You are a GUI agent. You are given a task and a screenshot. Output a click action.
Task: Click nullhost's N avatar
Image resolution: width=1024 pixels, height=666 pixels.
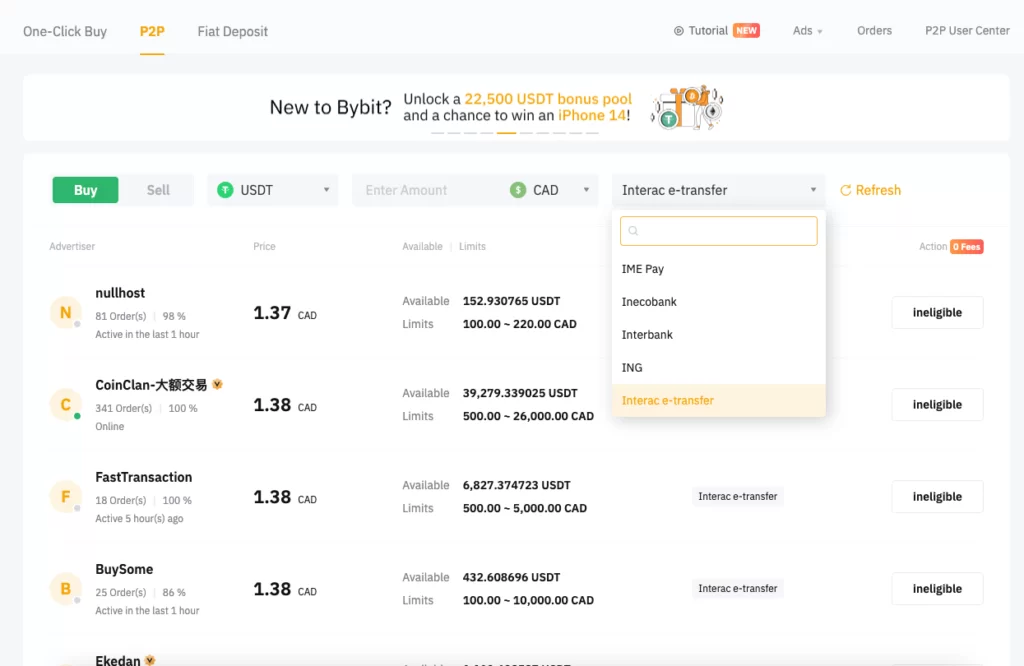tap(65, 313)
